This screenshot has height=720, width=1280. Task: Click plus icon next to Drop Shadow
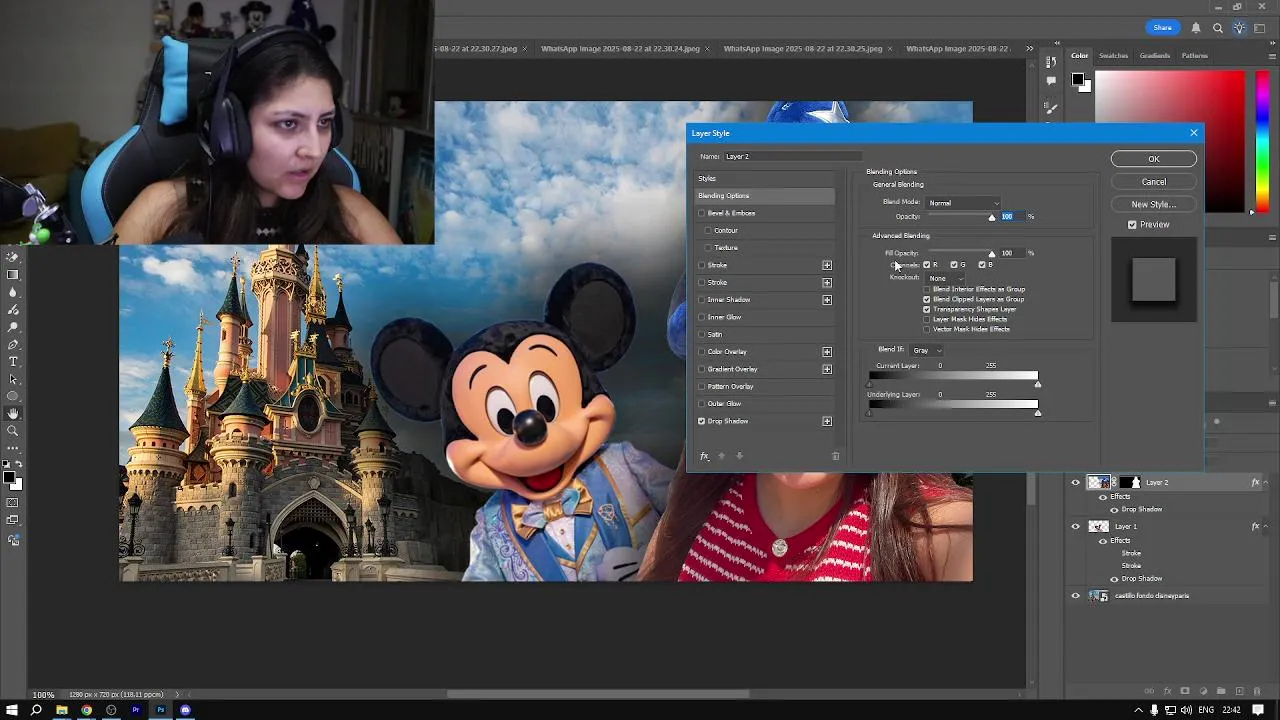pos(827,421)
